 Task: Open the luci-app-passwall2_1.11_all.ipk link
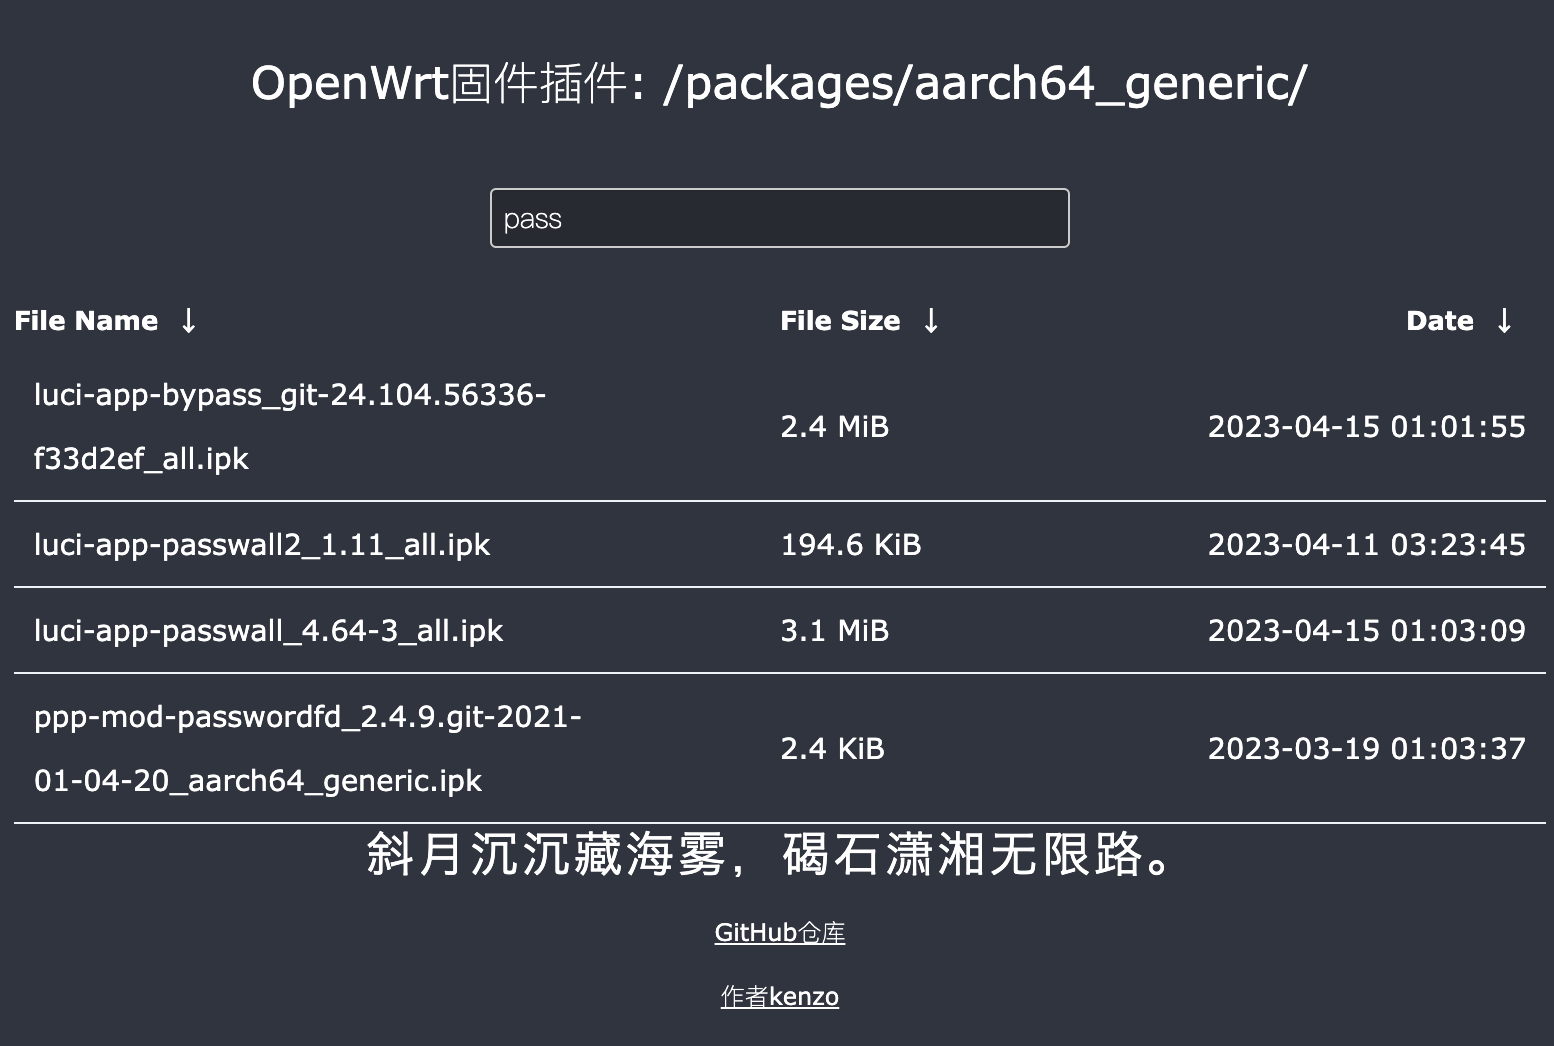pyautogui.click(x=262, y=545)
